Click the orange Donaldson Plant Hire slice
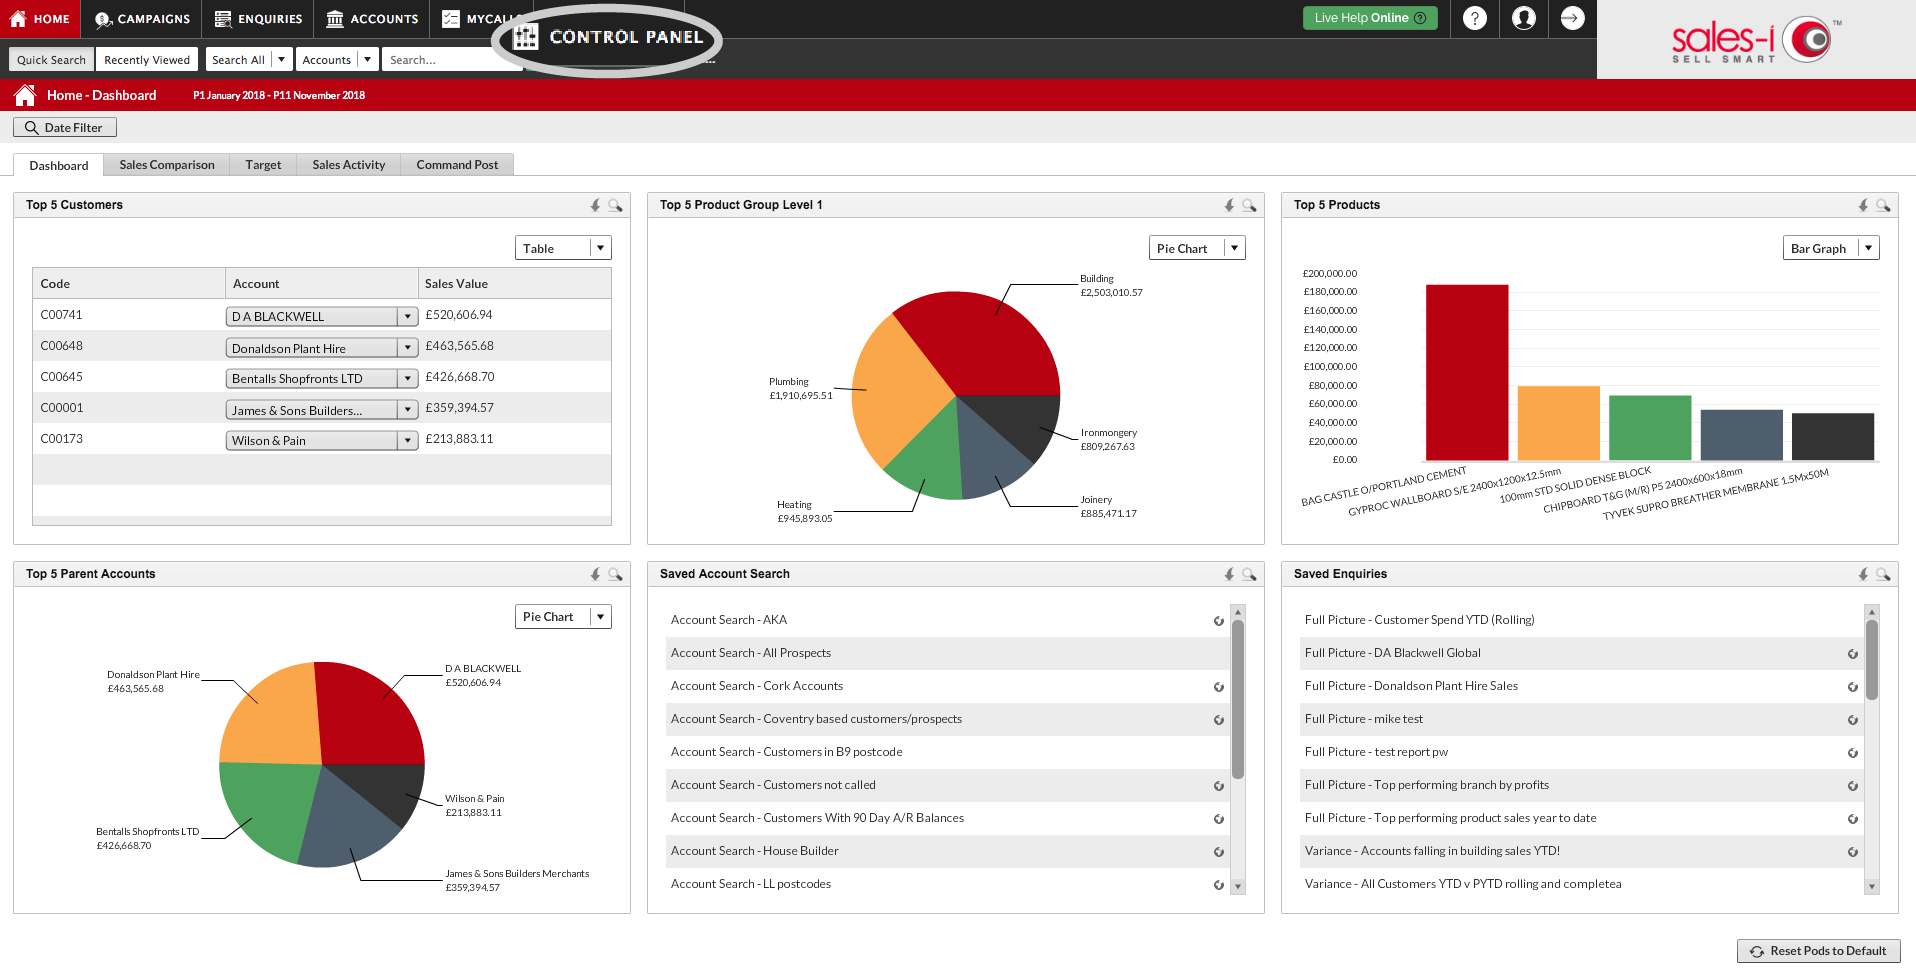 click(270, 715)
